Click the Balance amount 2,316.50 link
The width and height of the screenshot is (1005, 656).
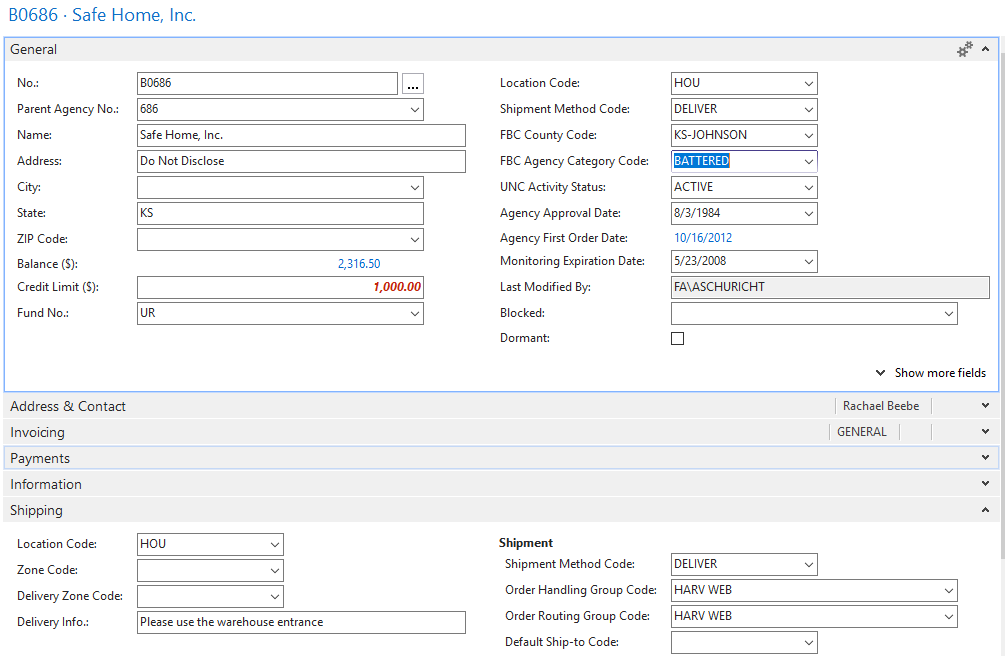(x=359, y=264)
